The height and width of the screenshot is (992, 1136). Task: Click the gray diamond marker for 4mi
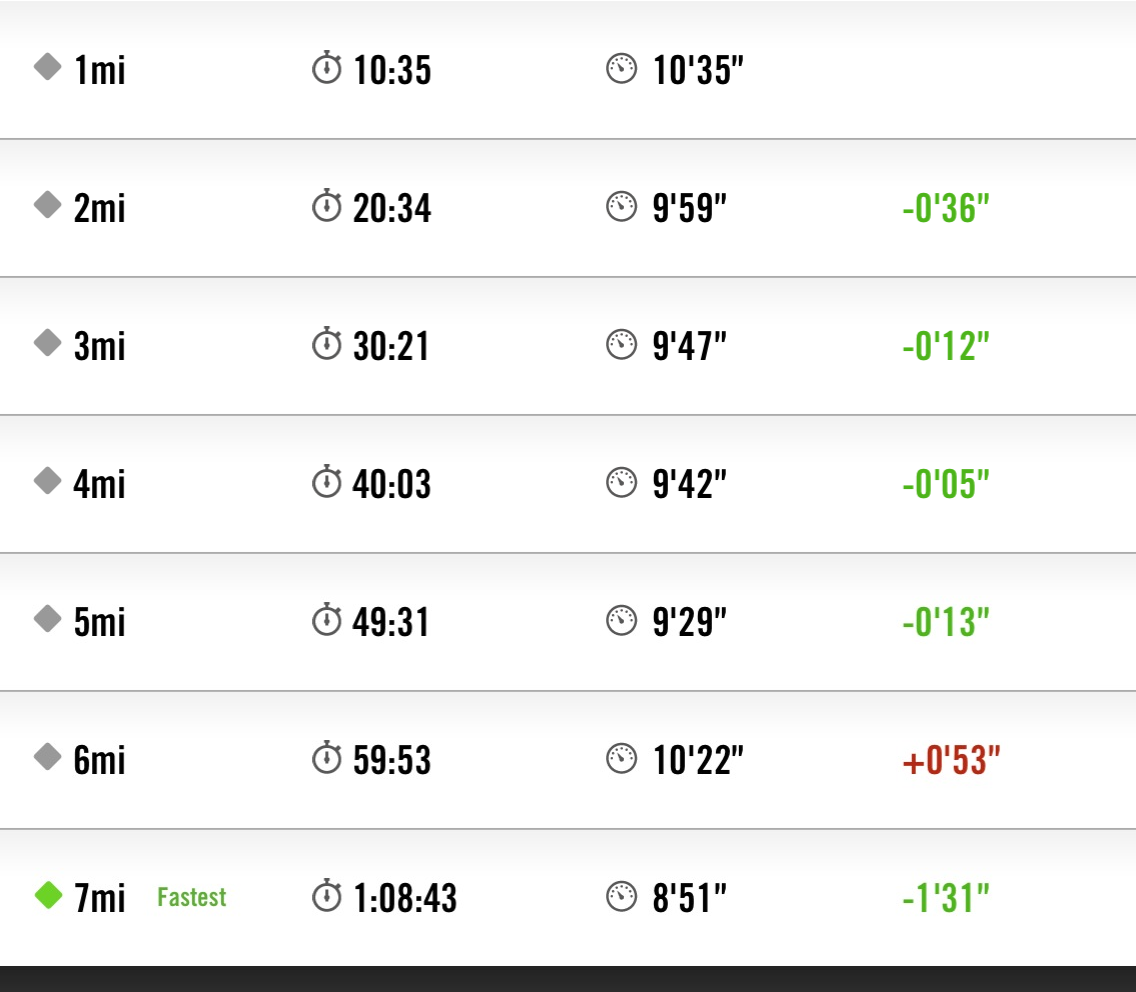(x=48, y=480)
